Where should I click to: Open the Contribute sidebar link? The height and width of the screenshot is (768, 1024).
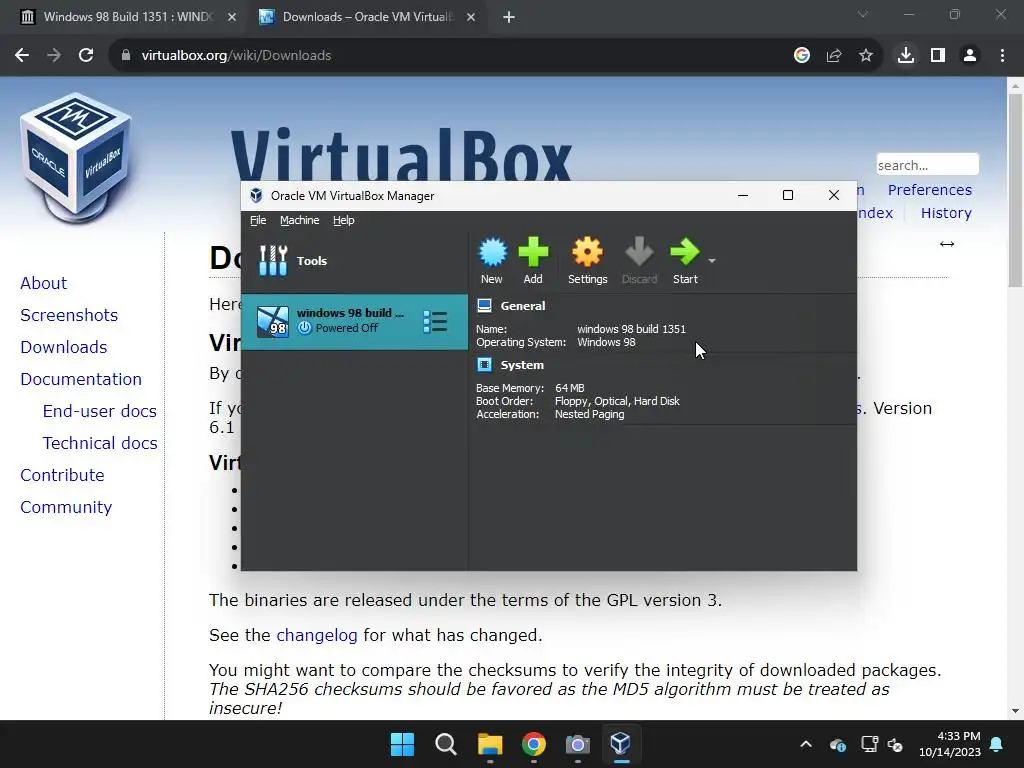point(62,475)
